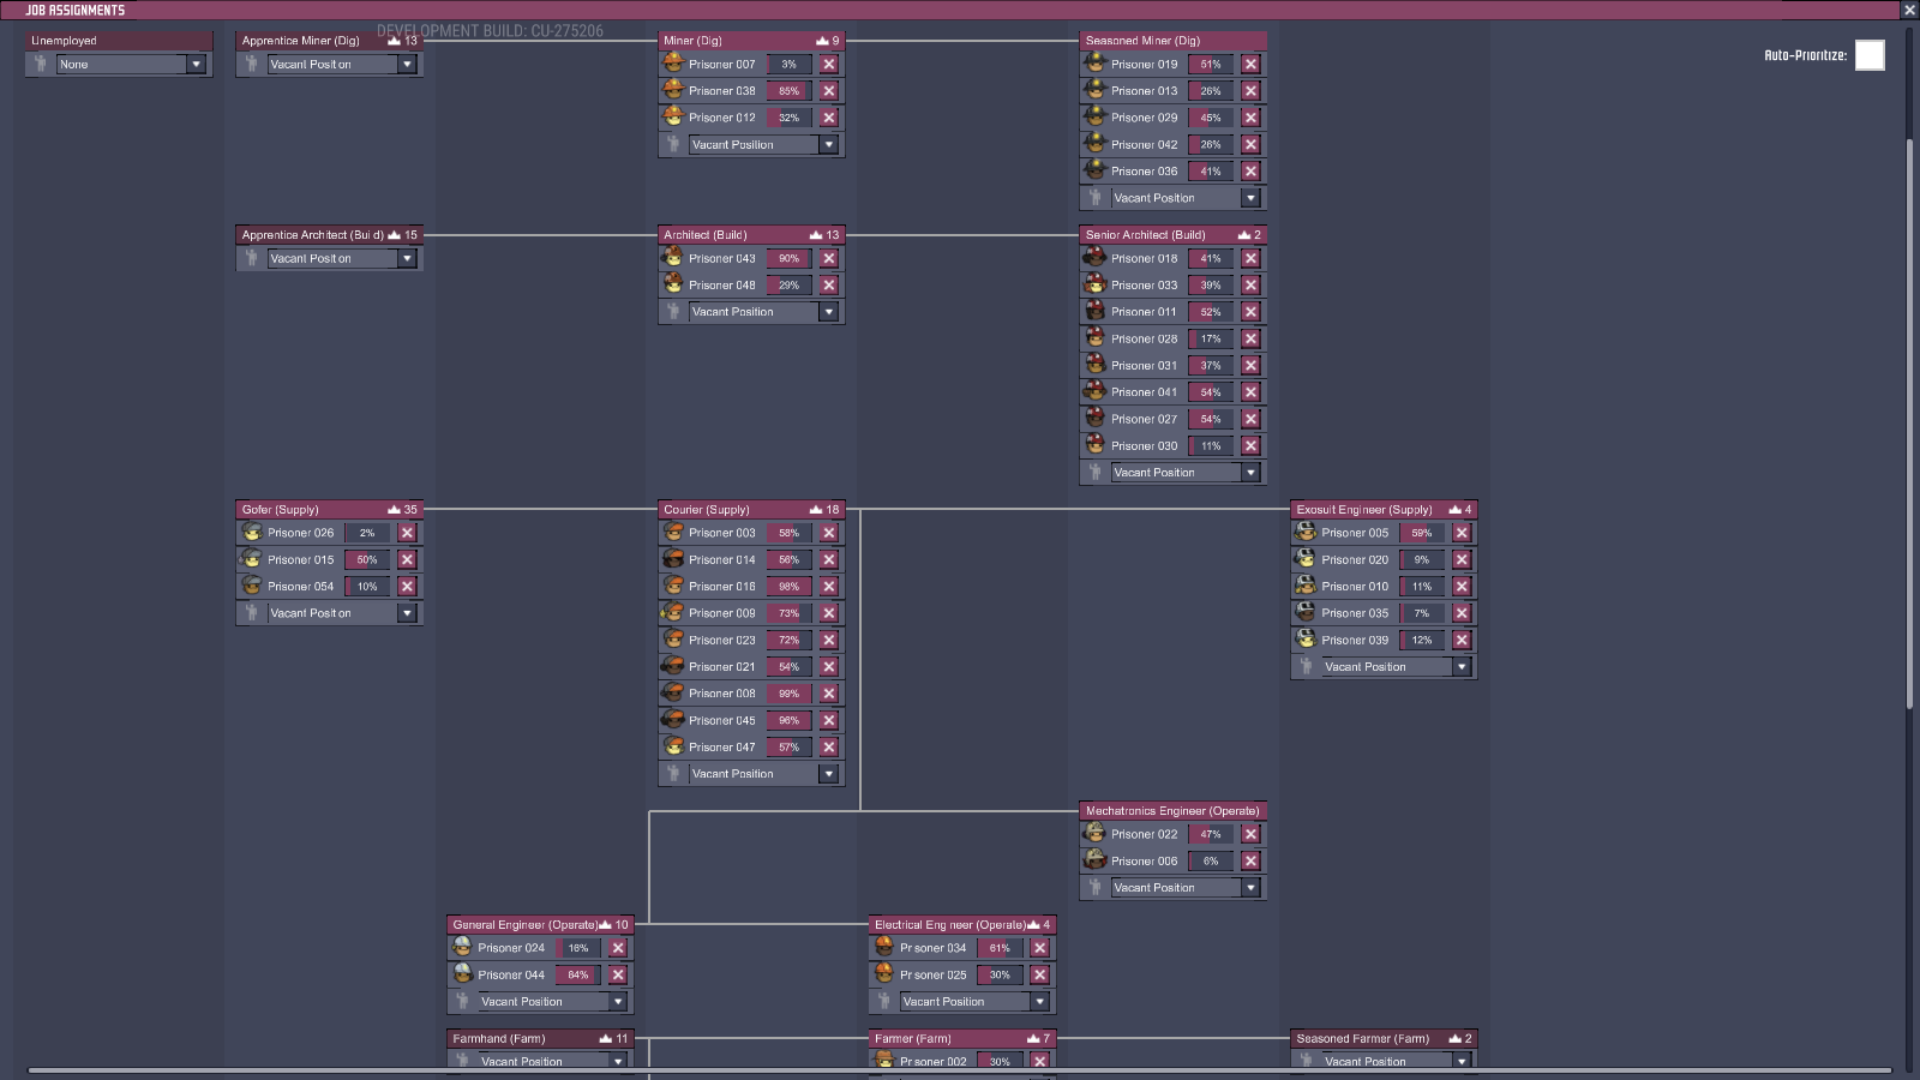The width and height of the screenshot is (1920, 1080).
Task: Remove Prisoner 007 from Miner job
Action: tap(828, 64)
